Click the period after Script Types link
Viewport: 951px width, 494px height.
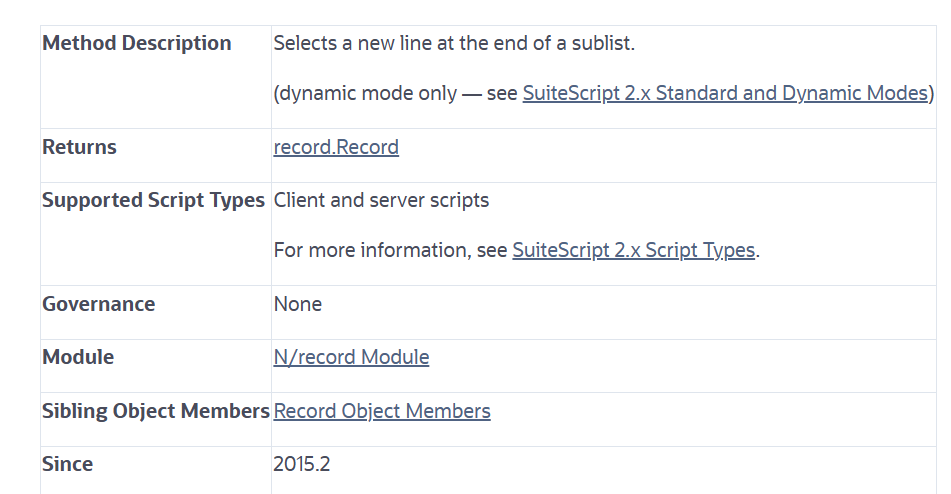[x=758, y=251]
